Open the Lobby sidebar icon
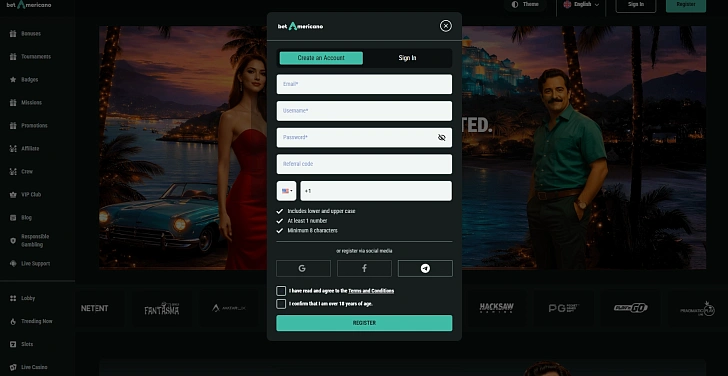This screenshot has height=376, width=728. coord(13,298)
